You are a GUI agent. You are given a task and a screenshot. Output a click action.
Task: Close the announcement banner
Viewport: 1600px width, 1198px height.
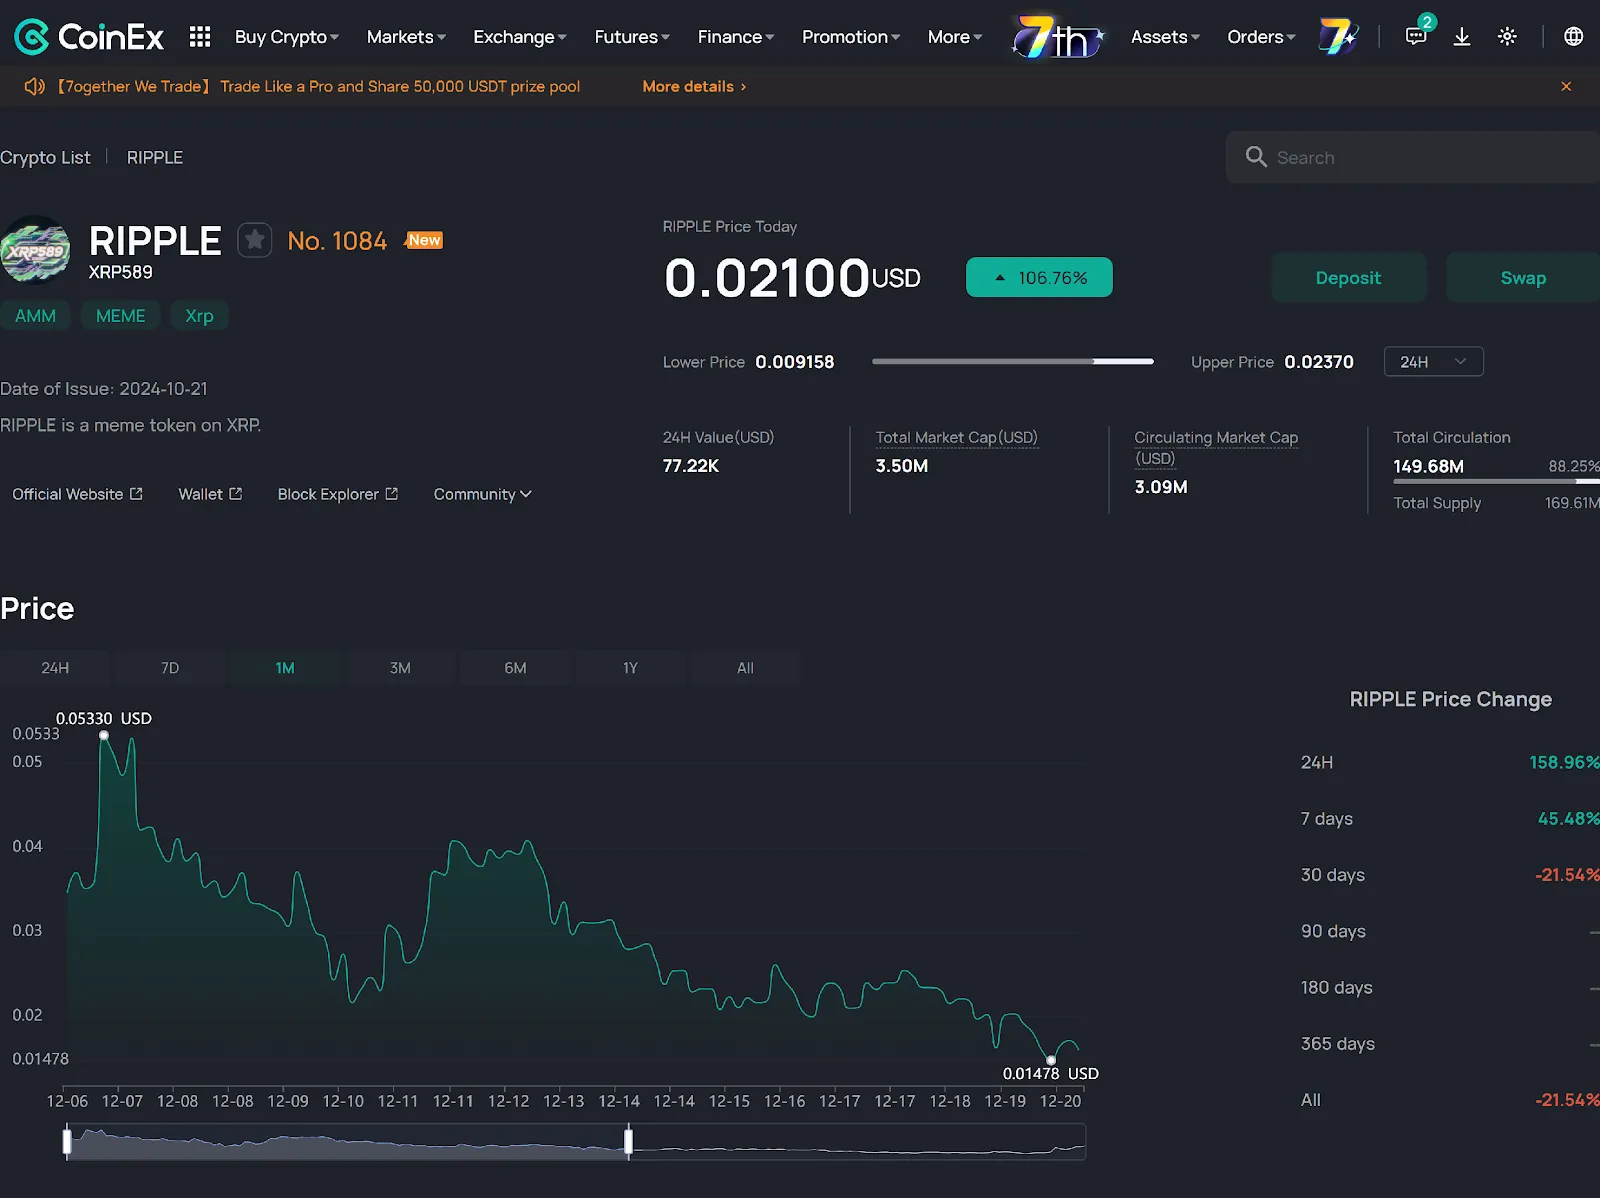[1566, 87]
